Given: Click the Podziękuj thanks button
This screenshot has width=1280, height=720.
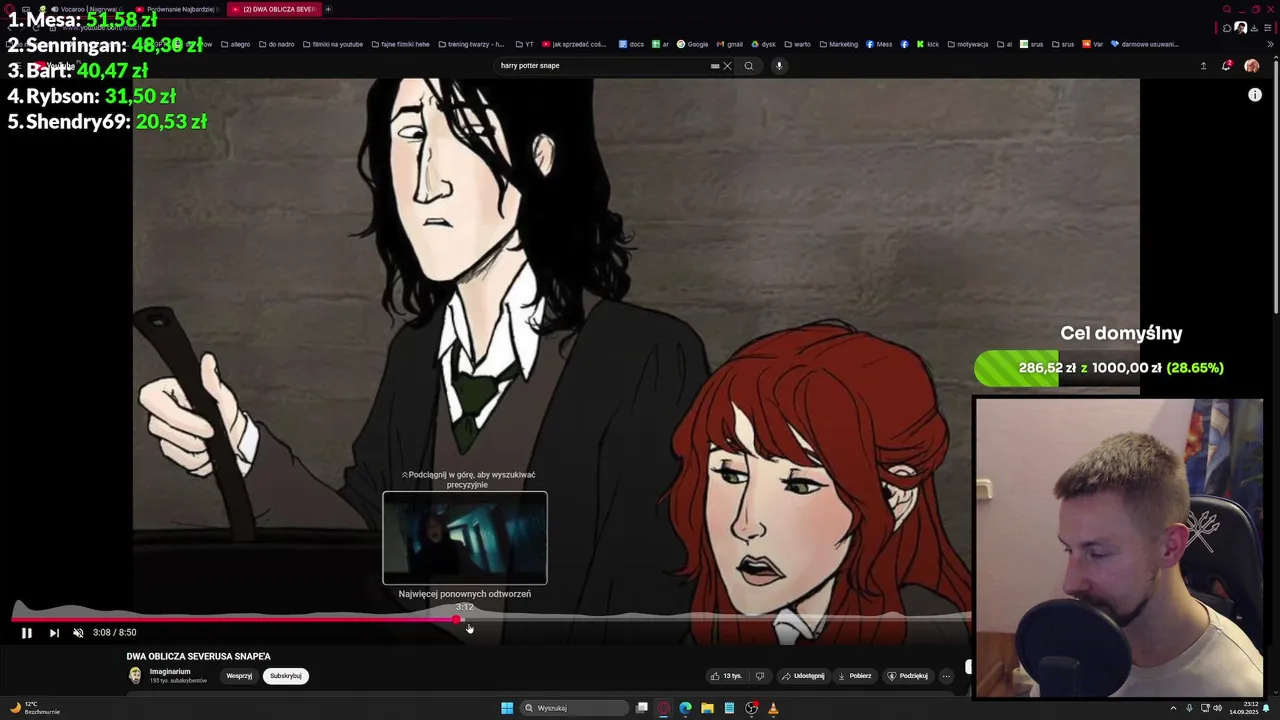Looking at the screenshot, I should click(x=908, y=676).
